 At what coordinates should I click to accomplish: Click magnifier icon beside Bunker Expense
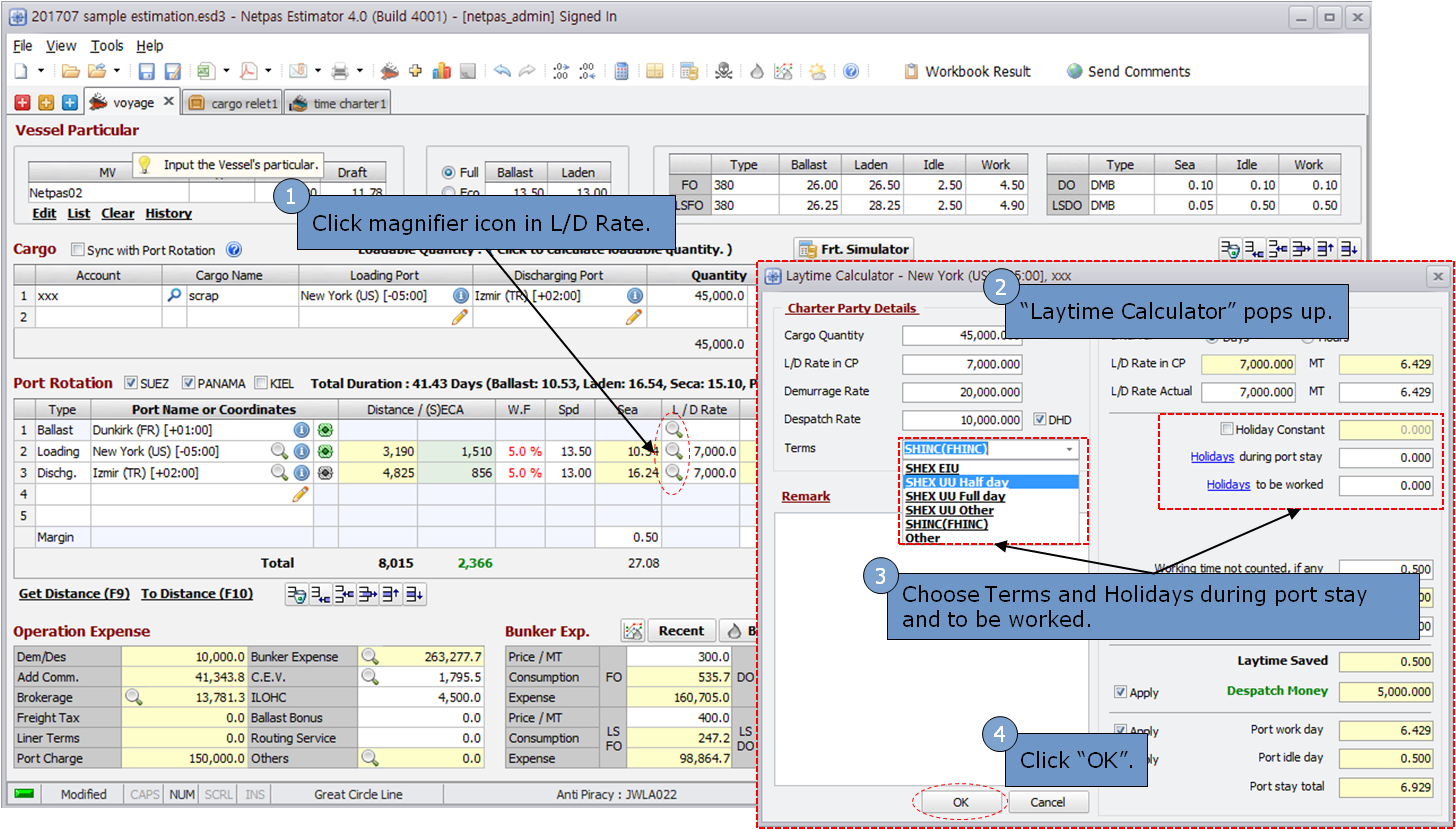pyautogui.click(x=370, y=656)
